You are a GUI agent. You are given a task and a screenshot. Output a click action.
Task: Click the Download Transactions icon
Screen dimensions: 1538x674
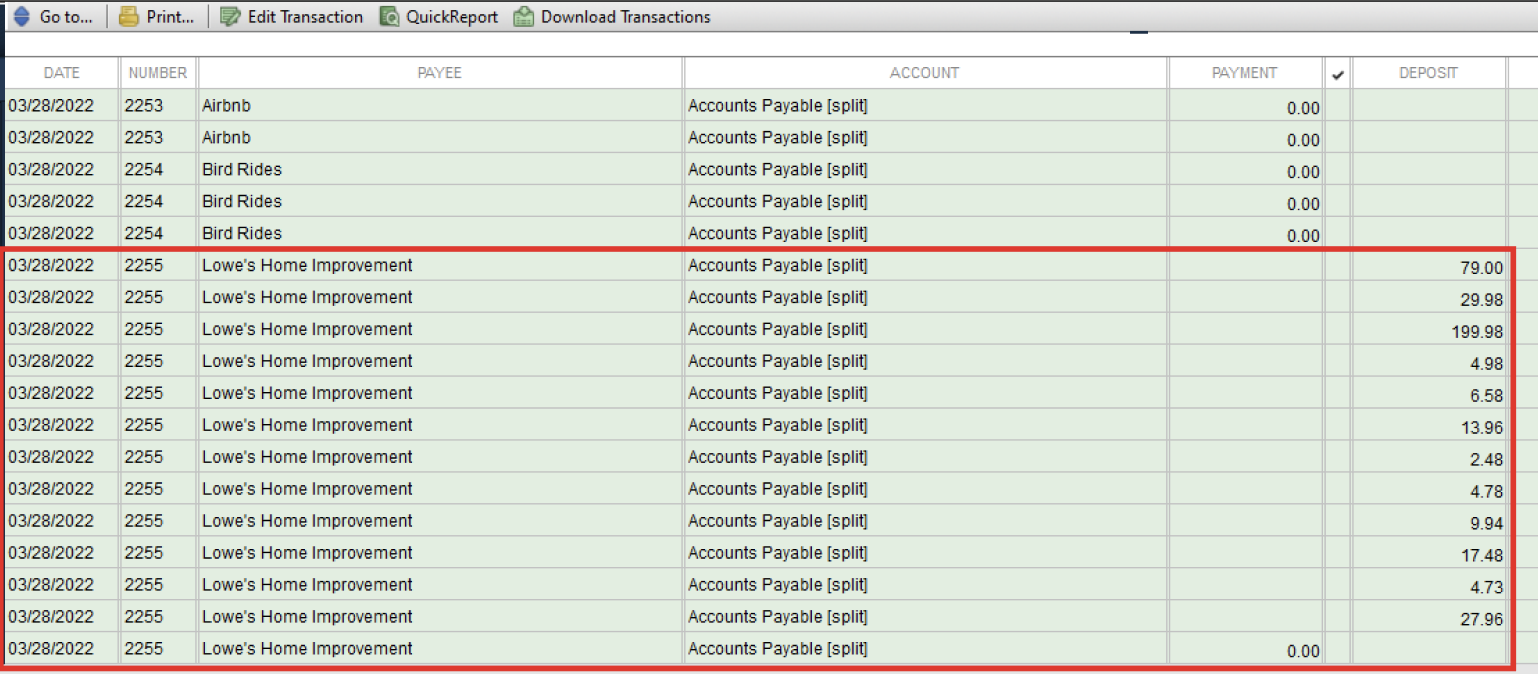tap(524, 17)
